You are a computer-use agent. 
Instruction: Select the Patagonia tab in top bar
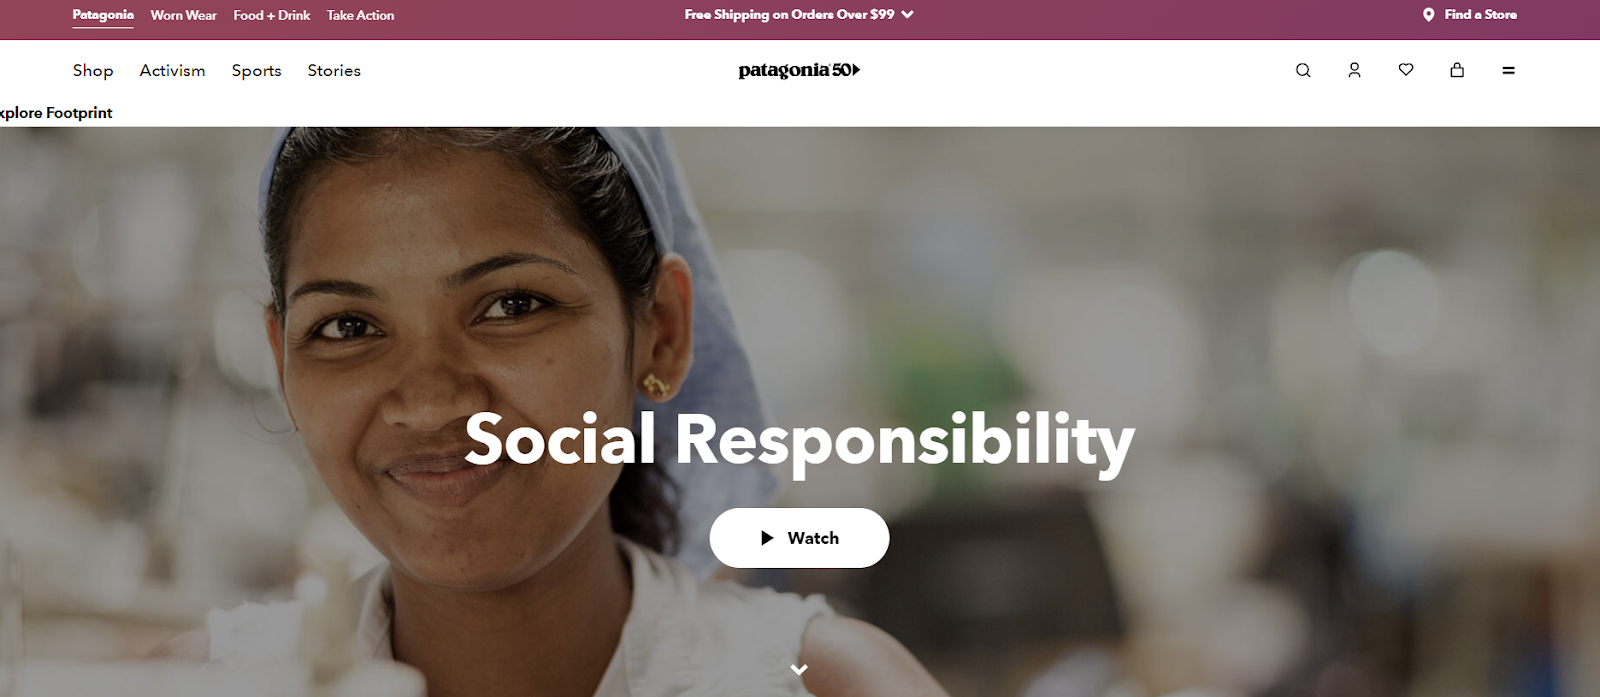pos(103,15)
